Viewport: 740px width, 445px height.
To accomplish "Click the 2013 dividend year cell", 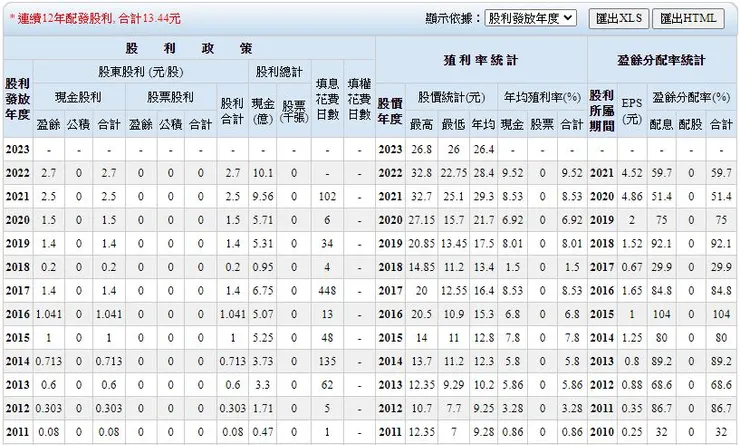I will click(x=17, y=385).
